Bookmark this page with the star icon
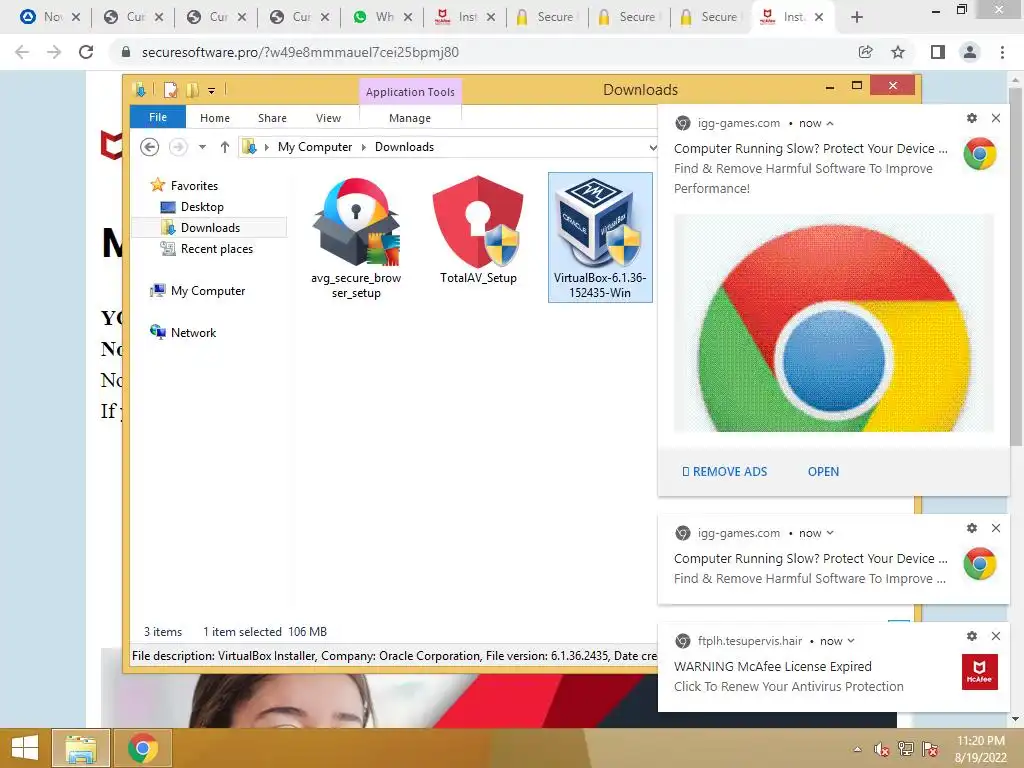 [898, 52]
